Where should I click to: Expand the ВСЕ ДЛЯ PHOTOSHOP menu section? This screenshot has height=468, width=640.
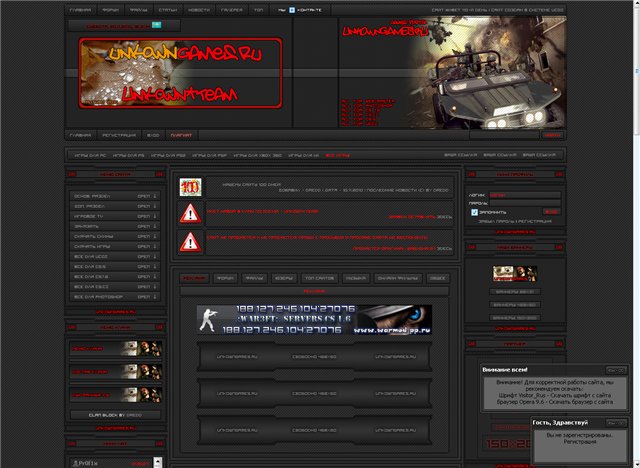(x=115, y=297)
